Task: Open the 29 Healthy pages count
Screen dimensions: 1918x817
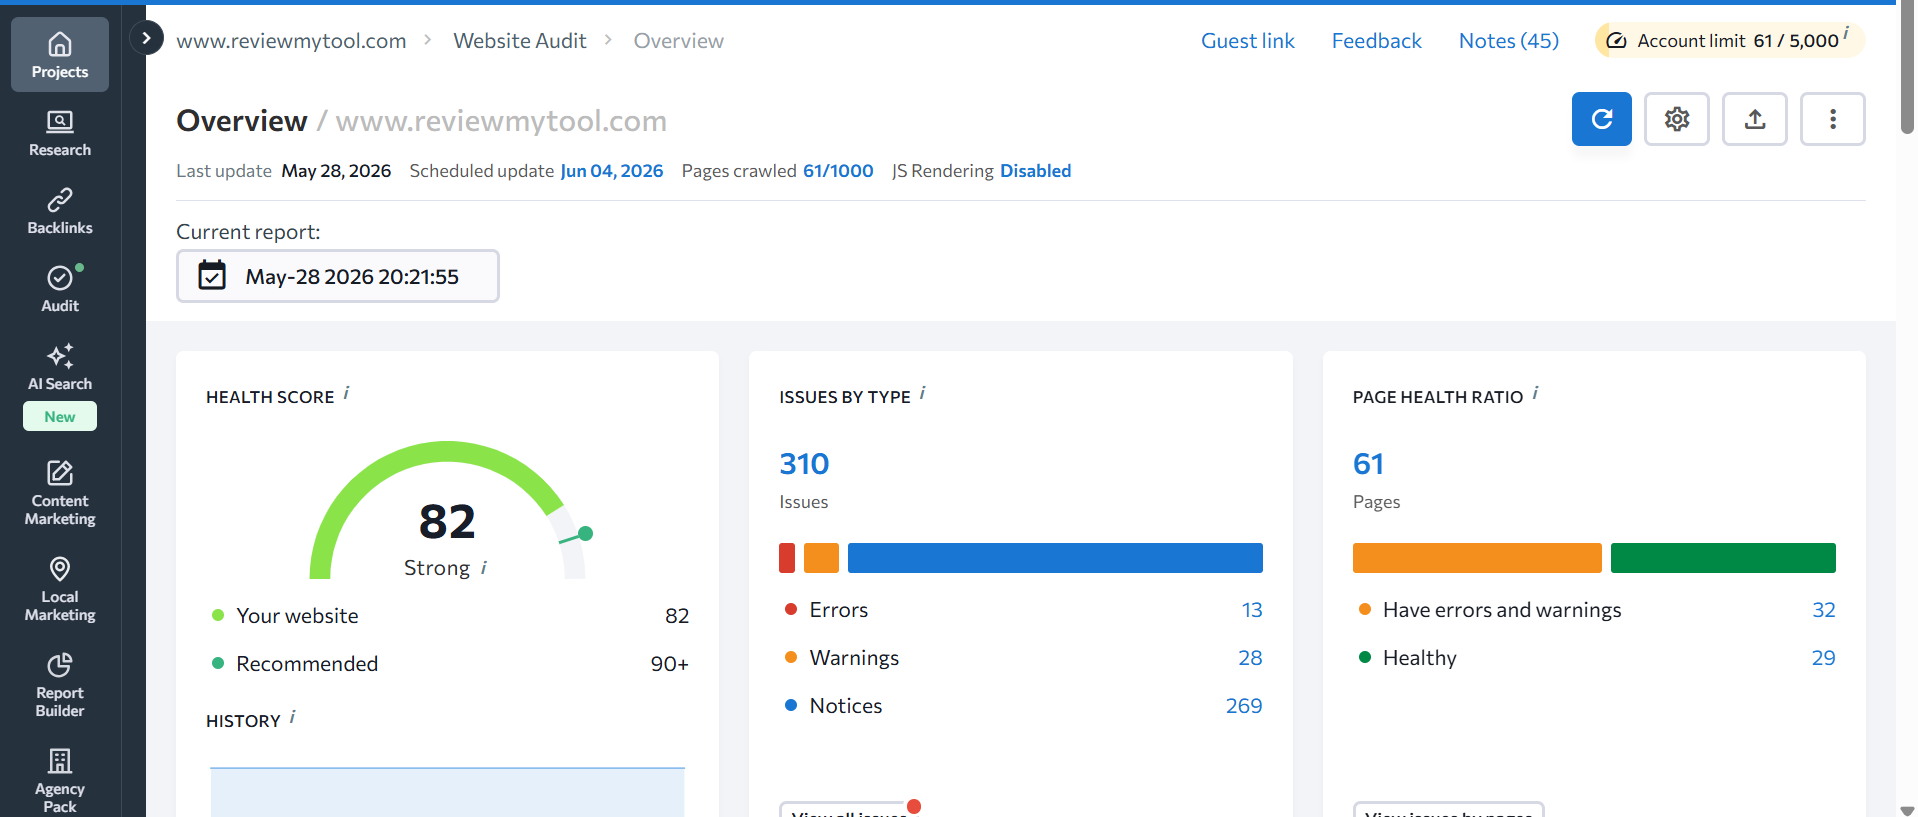Action: (x=1824, y=658)
